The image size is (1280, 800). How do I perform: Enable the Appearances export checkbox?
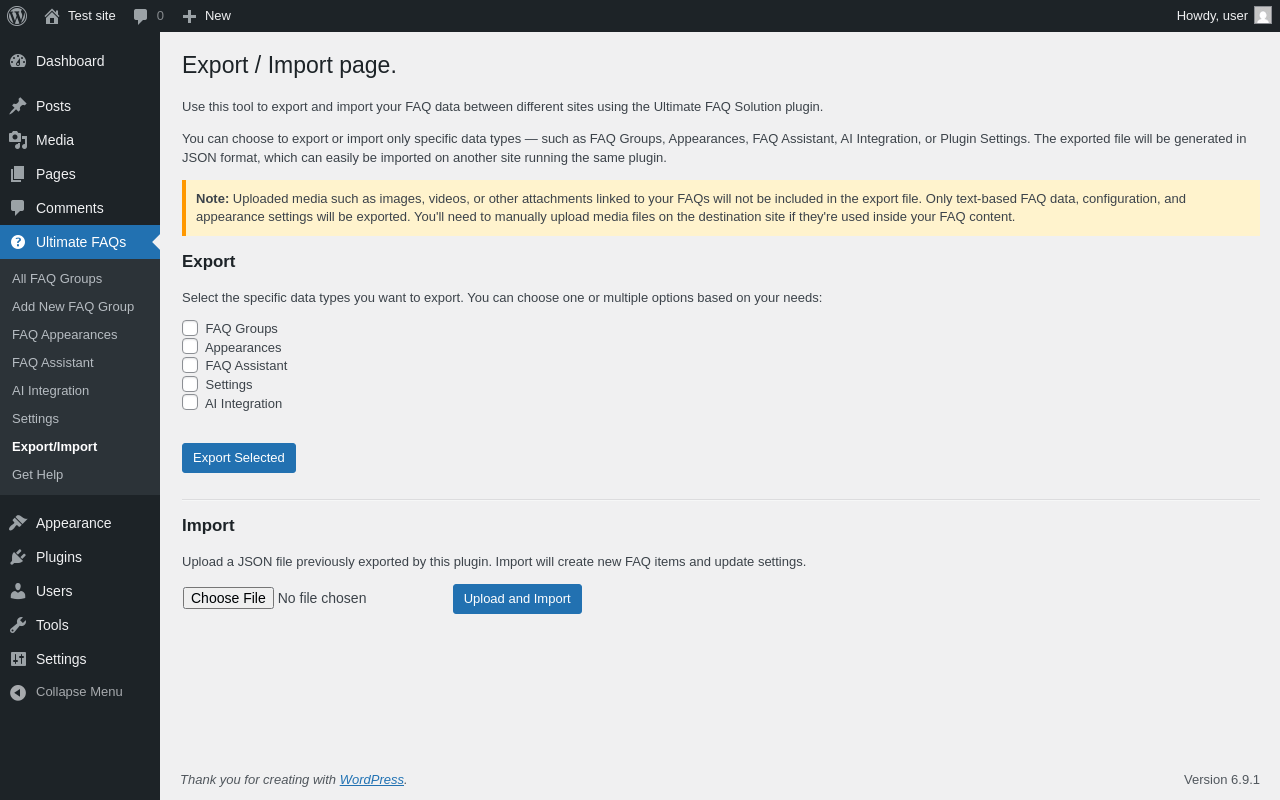point(190,346)
